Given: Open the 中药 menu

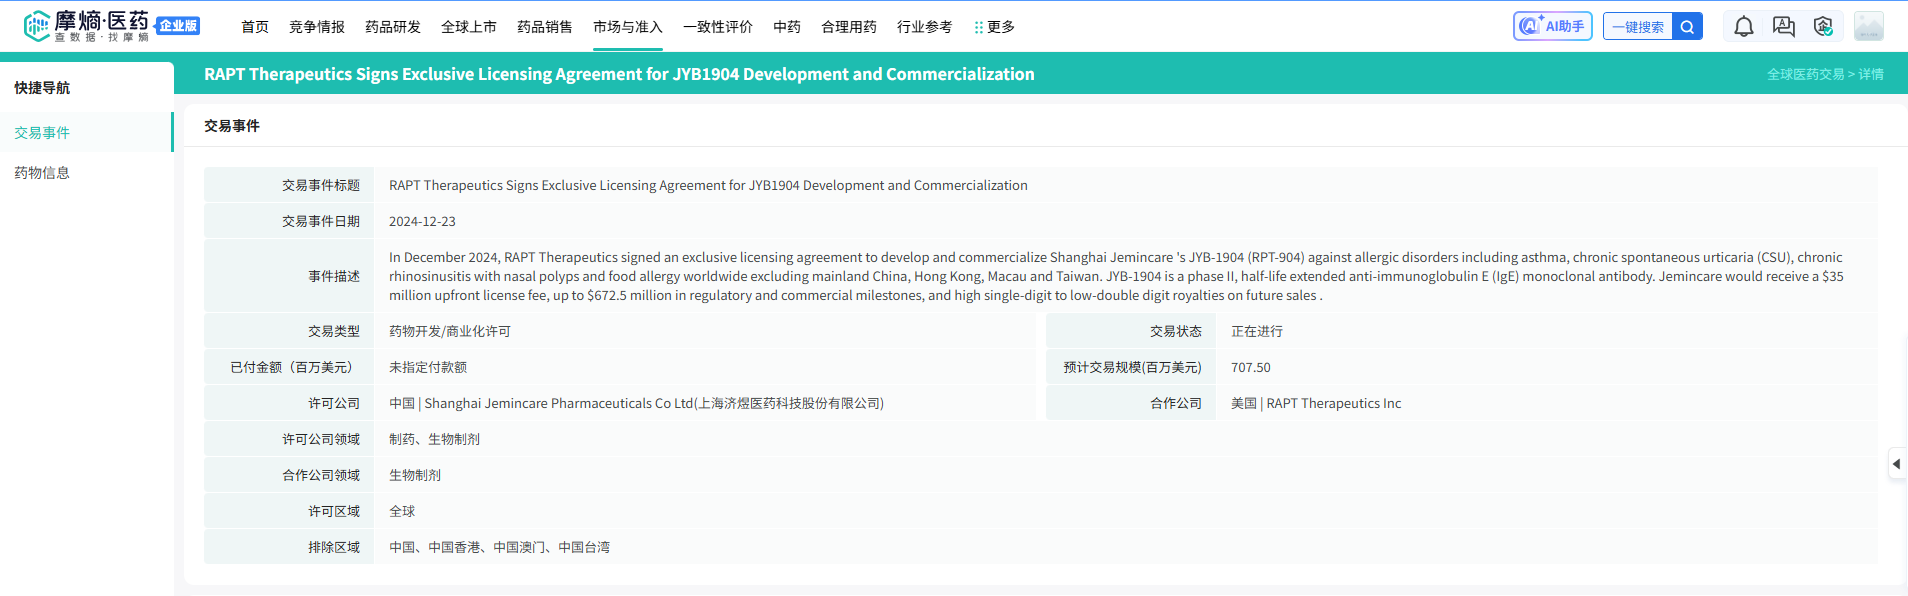Looking at the screenshot, I should point(787,27).
